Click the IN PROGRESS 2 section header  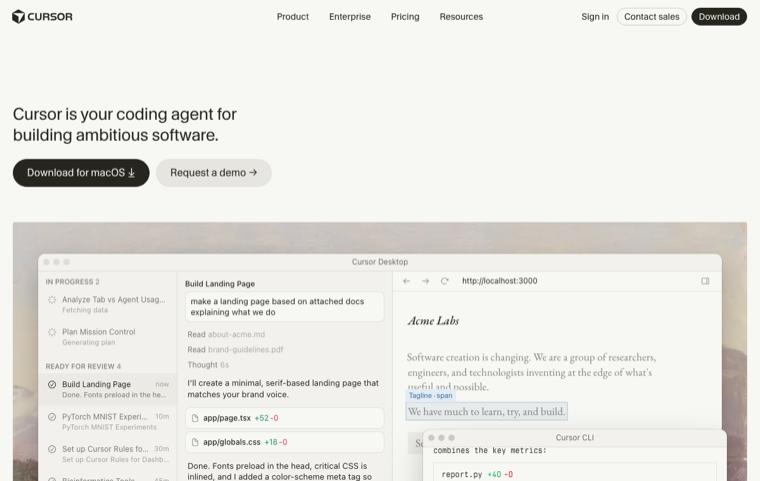point(72,282)
